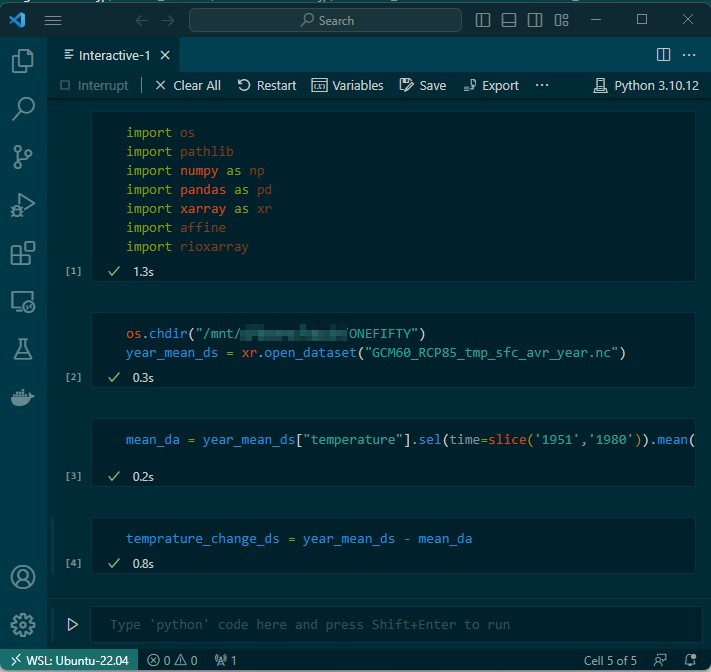Click Cell 5 of 5 status entry
Viewport: 711px width, 672px height.
click(x=610, y=661)
